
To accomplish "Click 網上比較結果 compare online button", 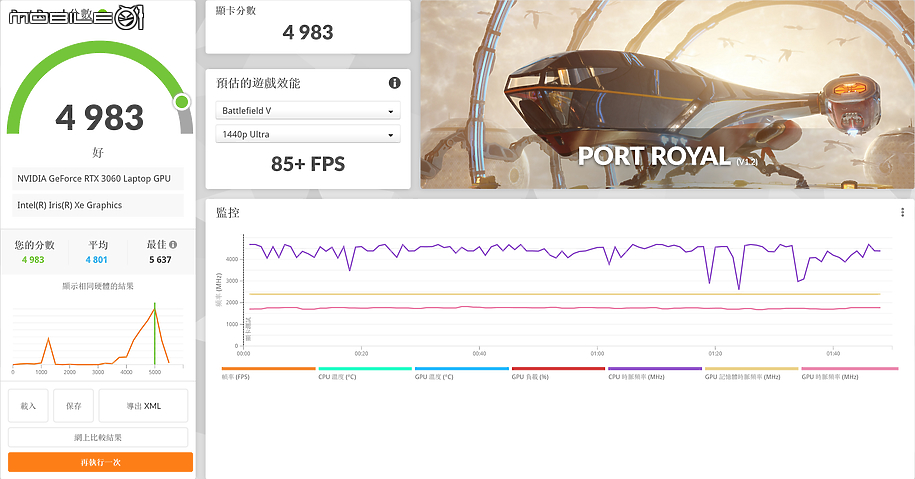I will click(98, 437).
